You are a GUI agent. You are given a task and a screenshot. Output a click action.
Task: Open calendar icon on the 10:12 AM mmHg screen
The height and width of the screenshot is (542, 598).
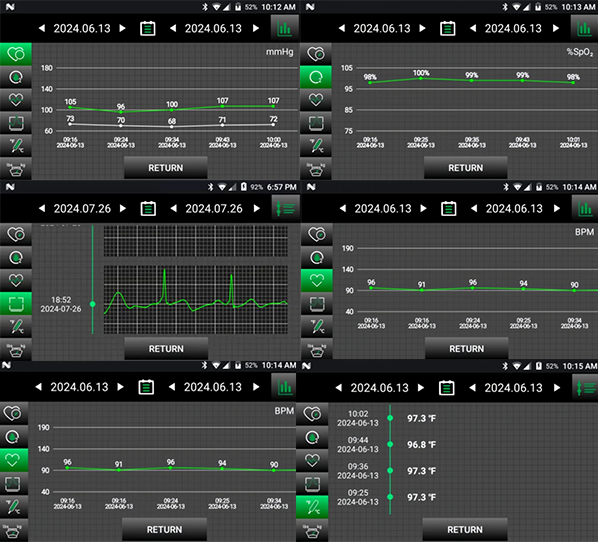pos(148,28)
